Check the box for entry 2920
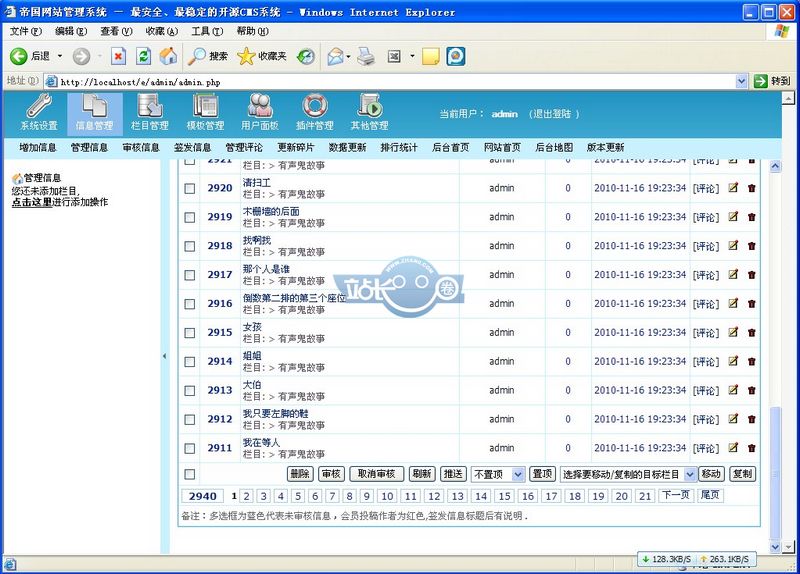800x574 pixels. [x=190, y=188]
